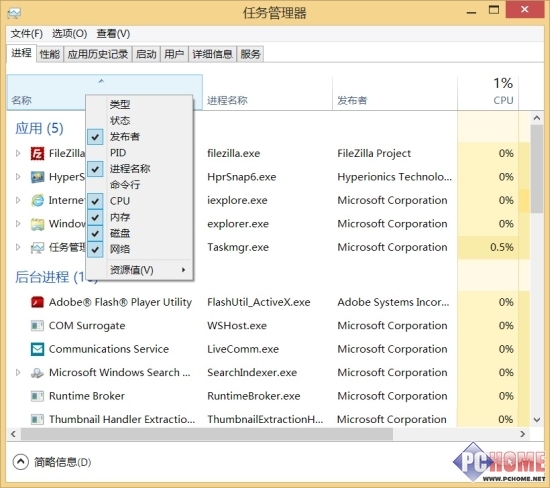The image size is (550, 488).
Task: Select the HprSnap6.exe process name cell
Action: click(x=241, y=177)
